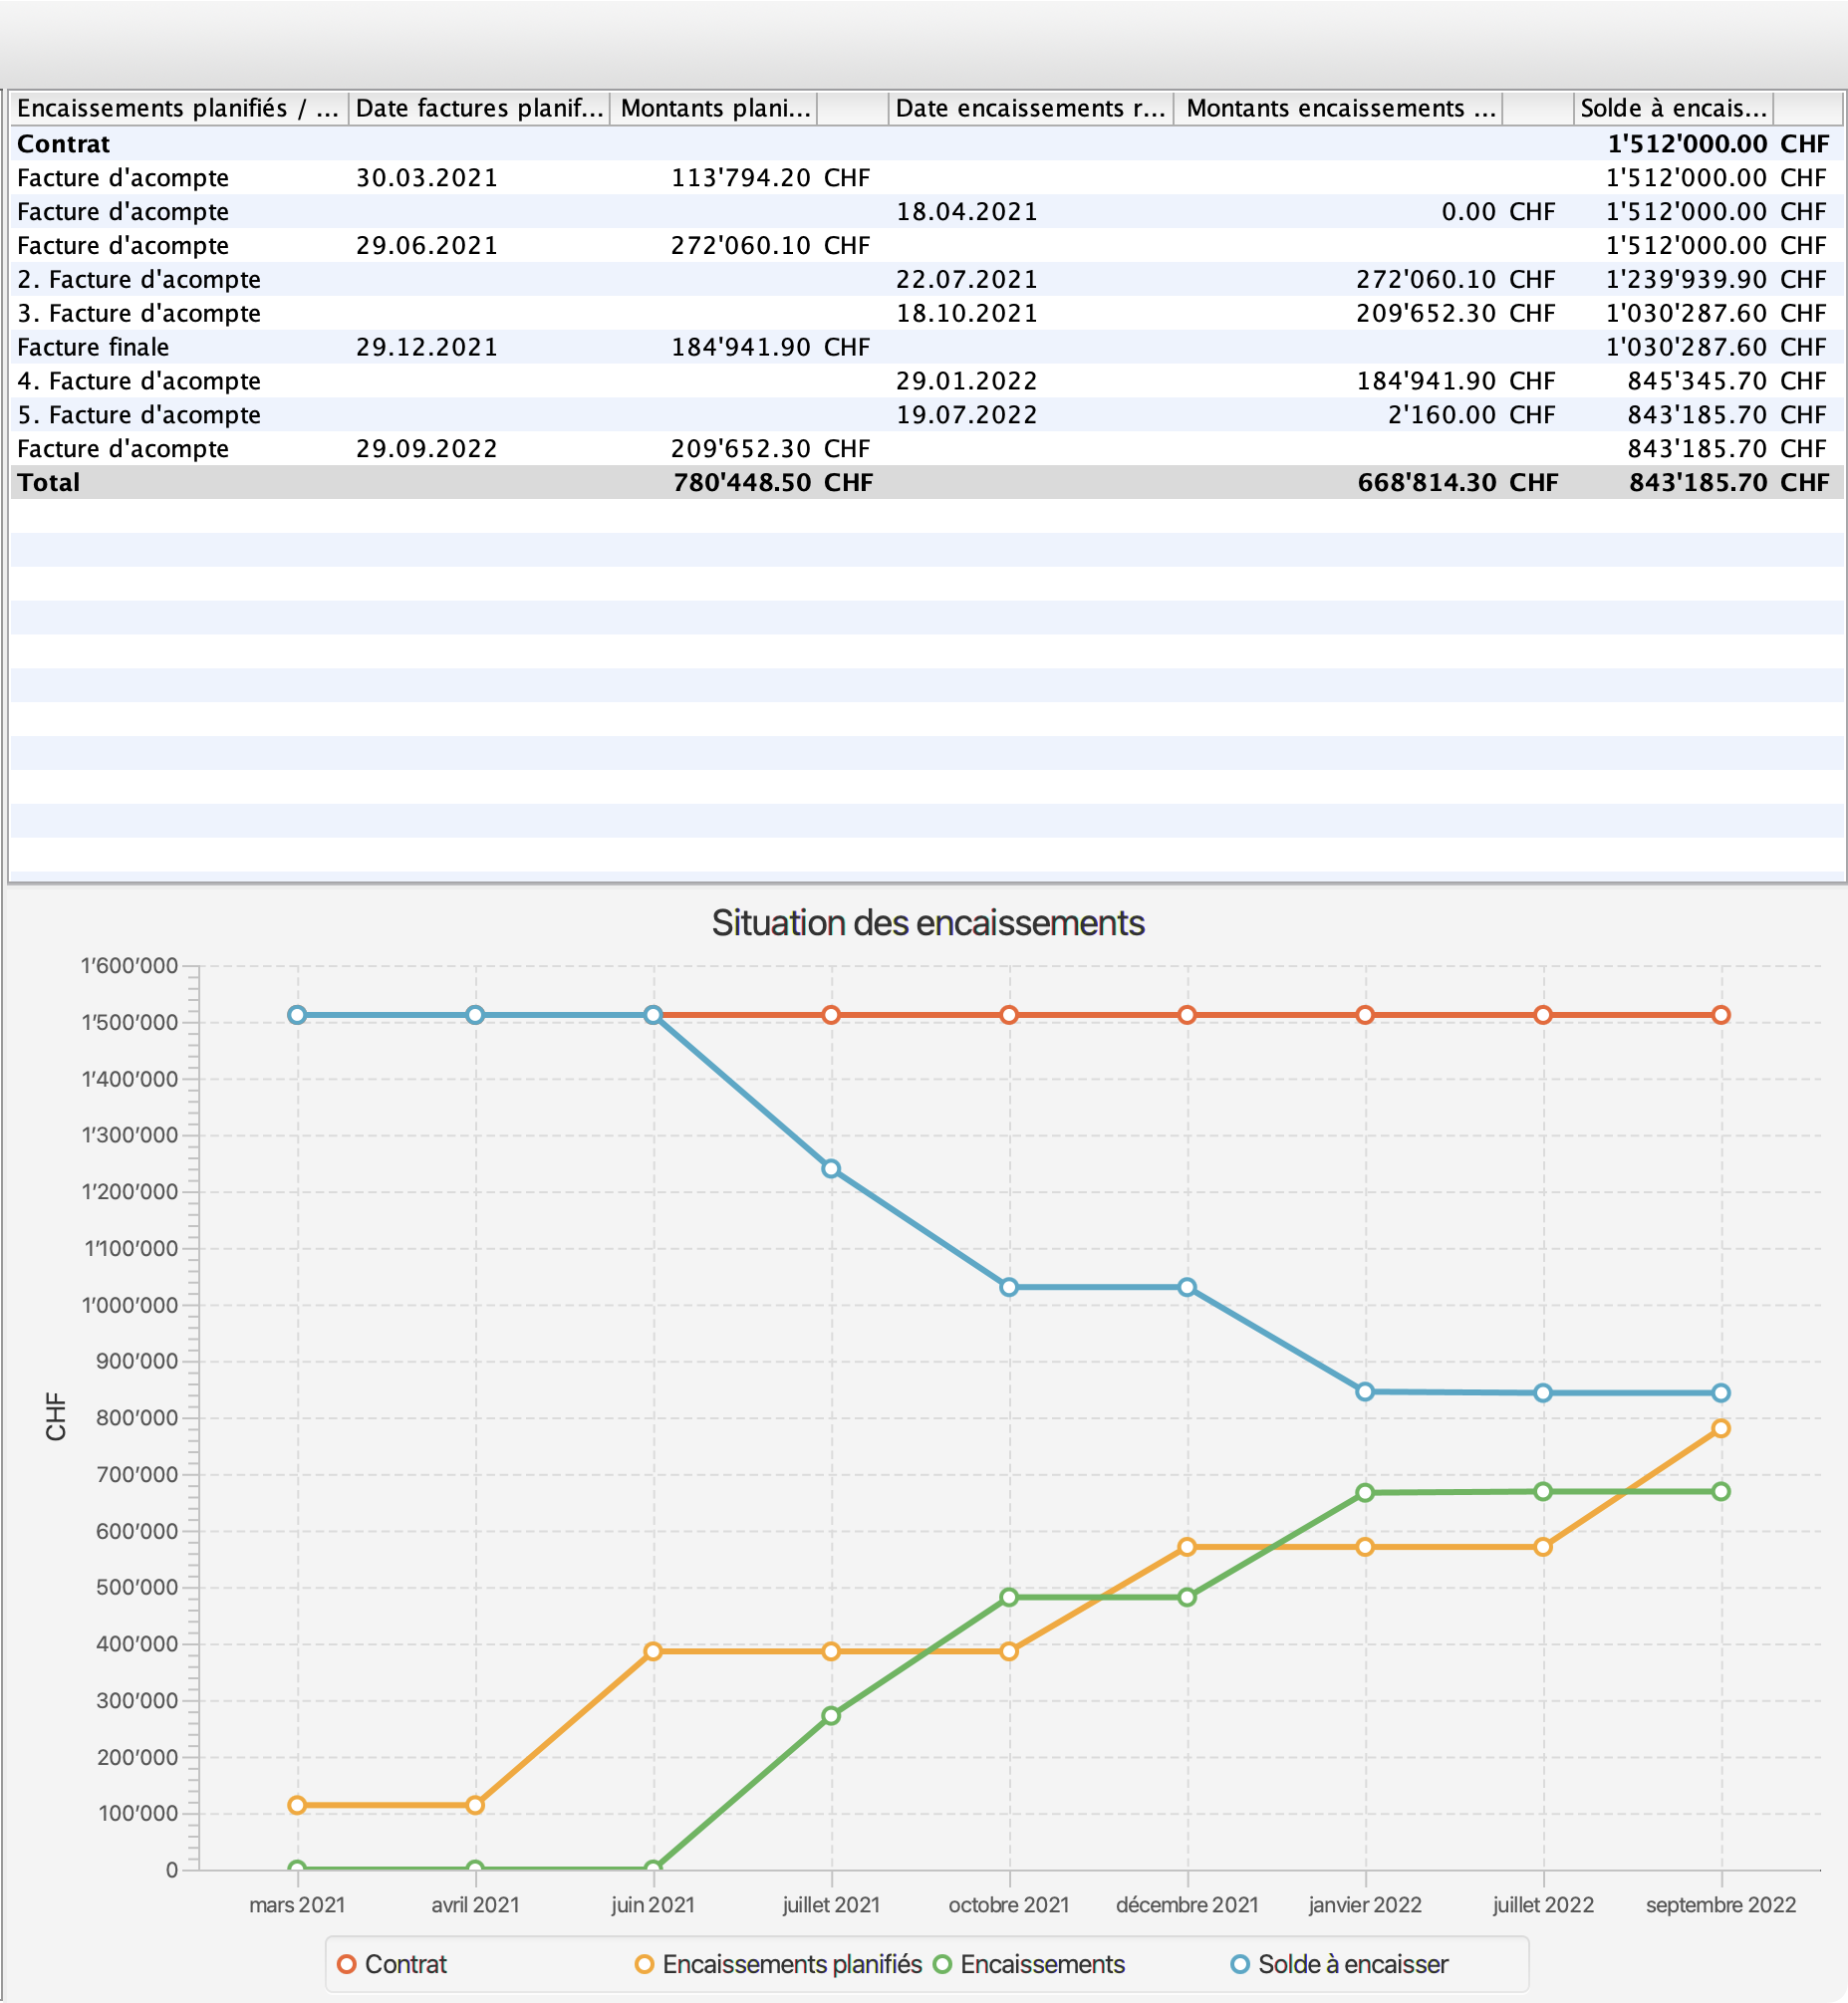Select the planned date '29.06.2021'

coord(427,246)
